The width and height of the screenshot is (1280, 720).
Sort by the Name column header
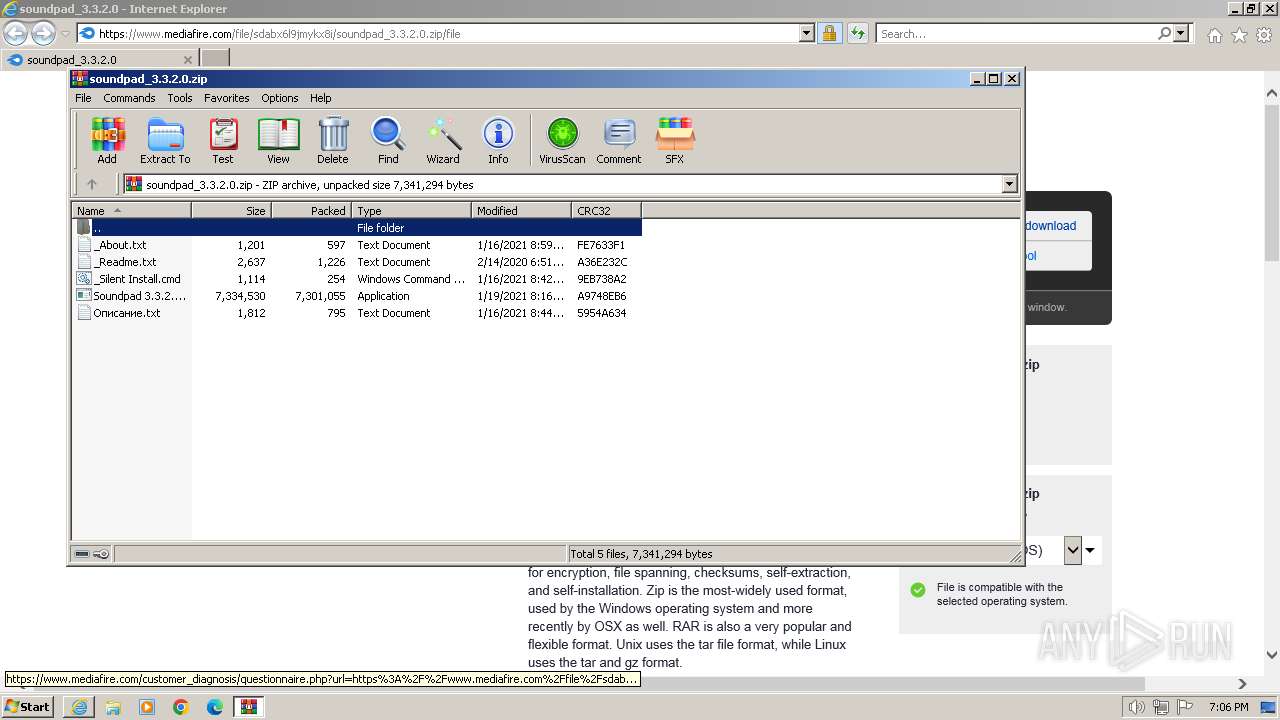[x=131, y=210]
